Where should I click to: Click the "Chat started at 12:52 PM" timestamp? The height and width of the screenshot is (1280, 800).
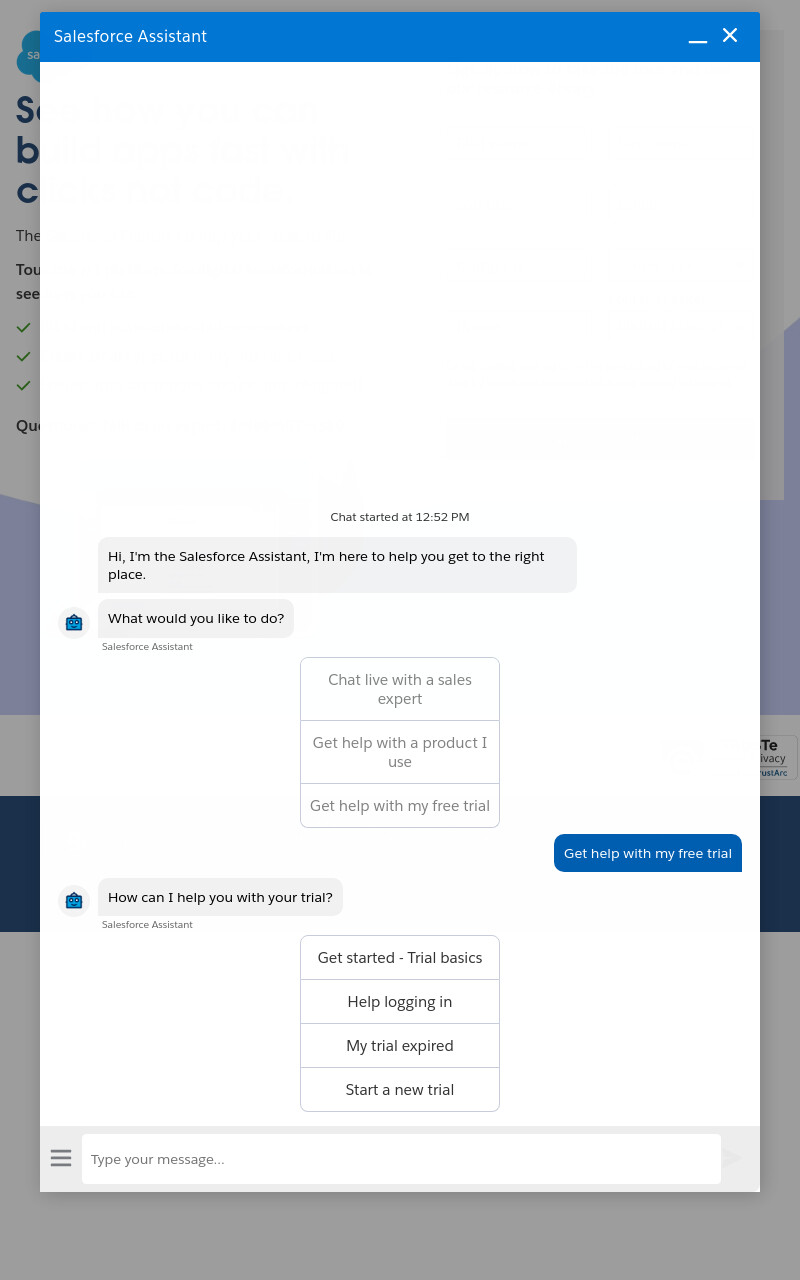click(x=400, y=517)
